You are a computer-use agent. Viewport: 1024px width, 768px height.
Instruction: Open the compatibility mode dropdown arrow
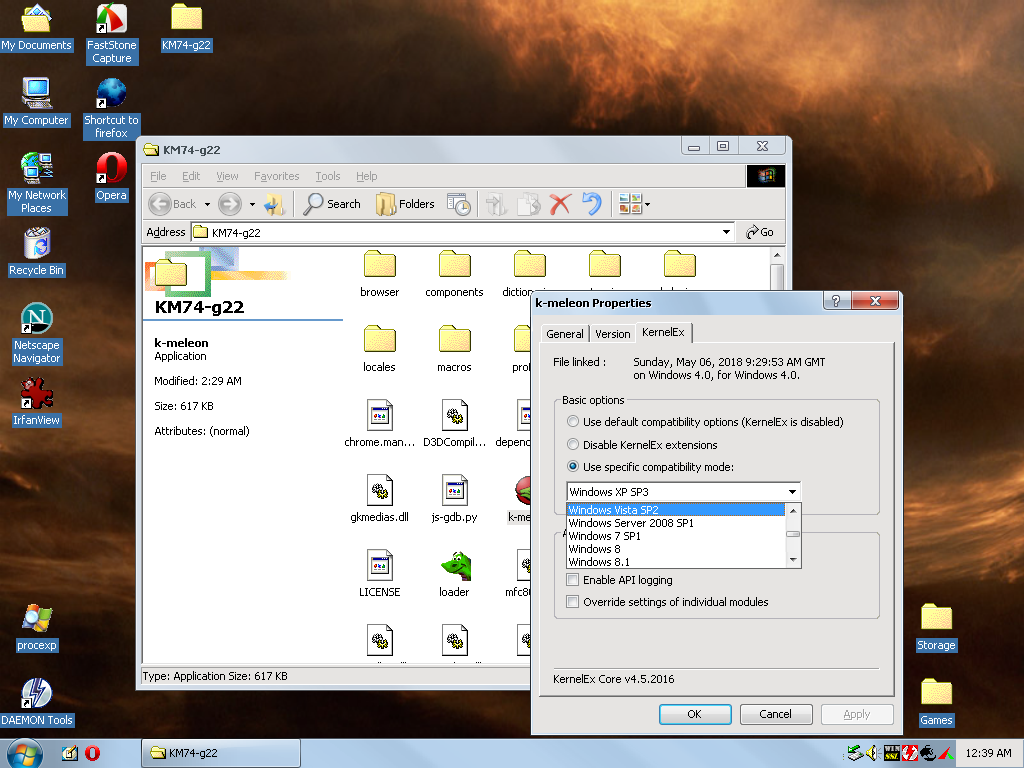(793, 491)
